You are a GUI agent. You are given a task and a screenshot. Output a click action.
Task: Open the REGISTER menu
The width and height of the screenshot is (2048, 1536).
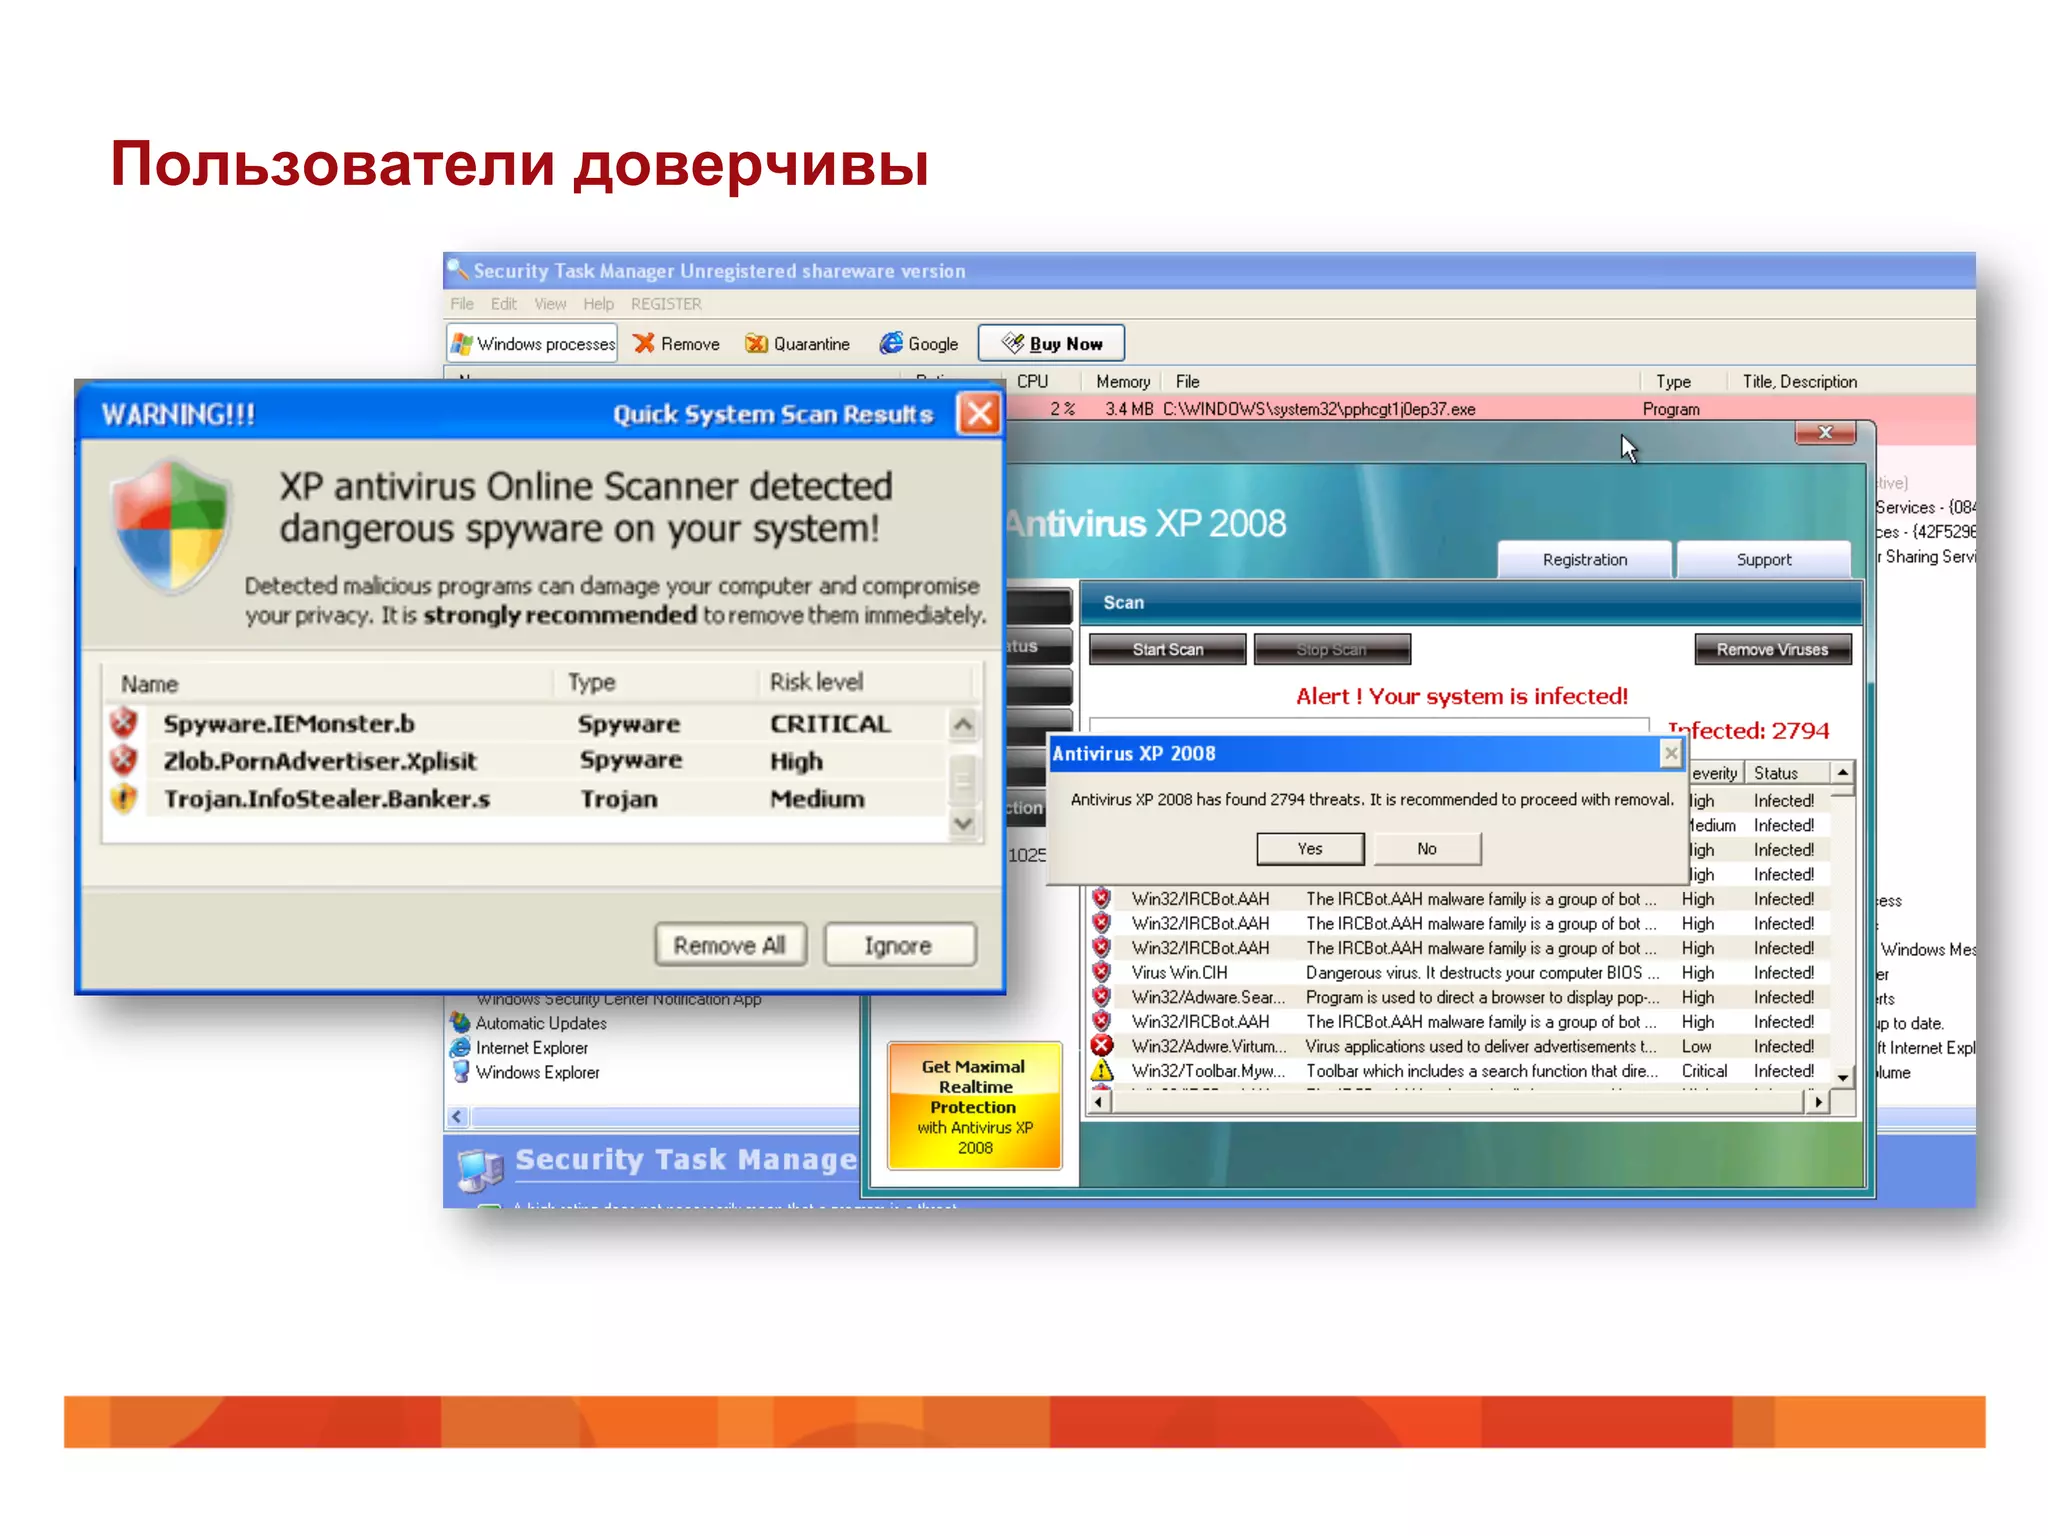pos(666,304)
